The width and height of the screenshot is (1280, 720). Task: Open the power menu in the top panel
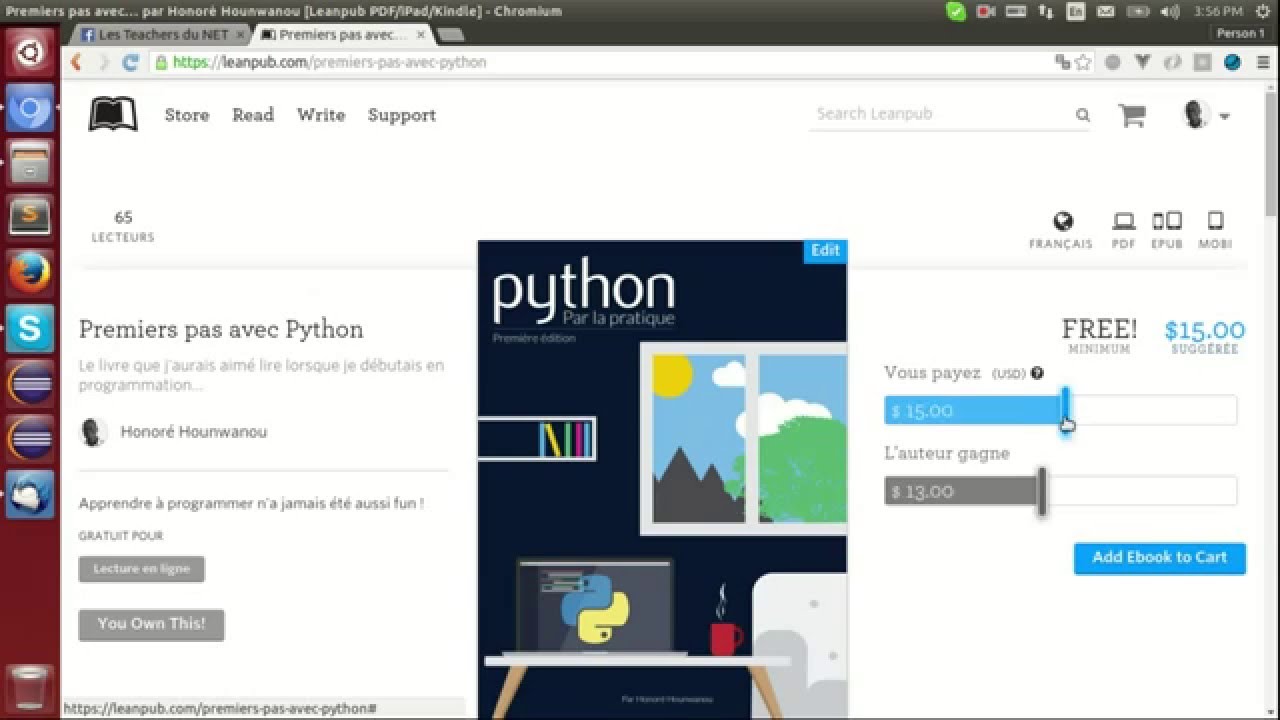click(x=1264, y=11)
